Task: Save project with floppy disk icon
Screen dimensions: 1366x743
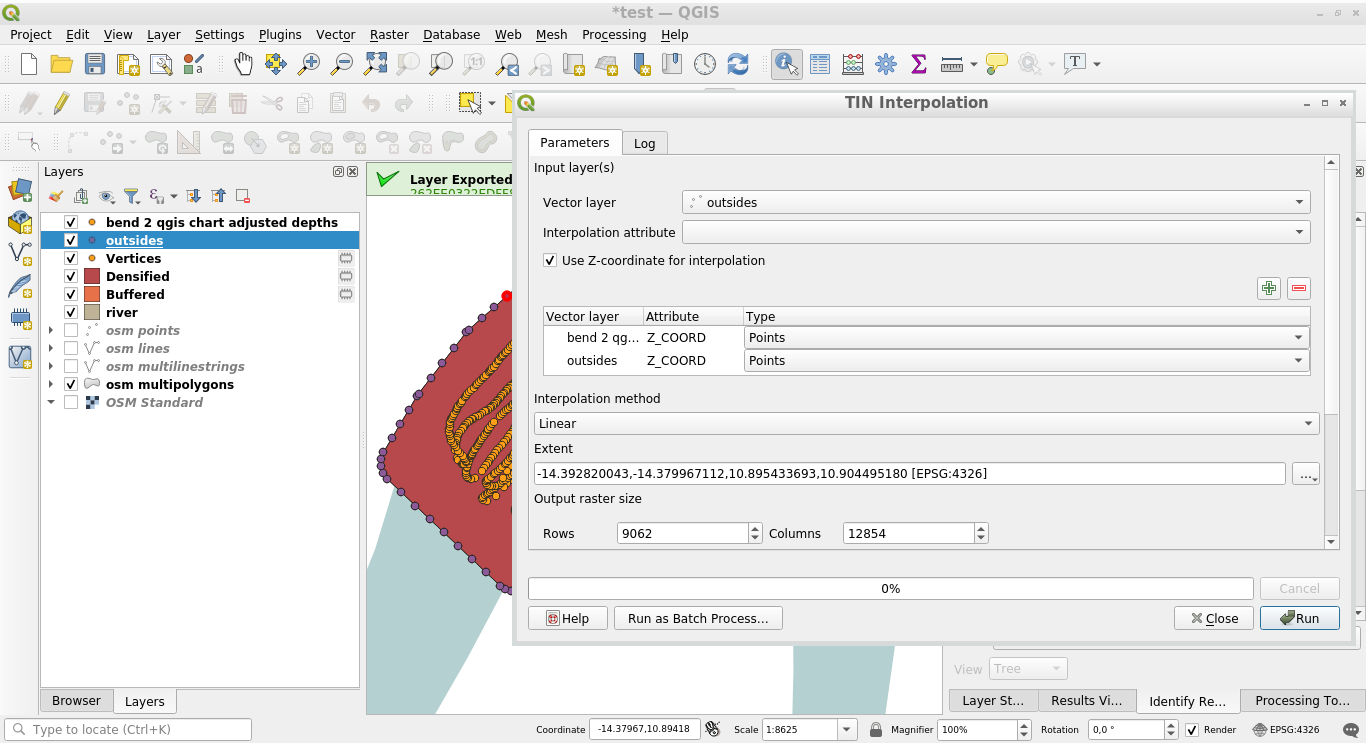Action: click(x=95, y=64)
